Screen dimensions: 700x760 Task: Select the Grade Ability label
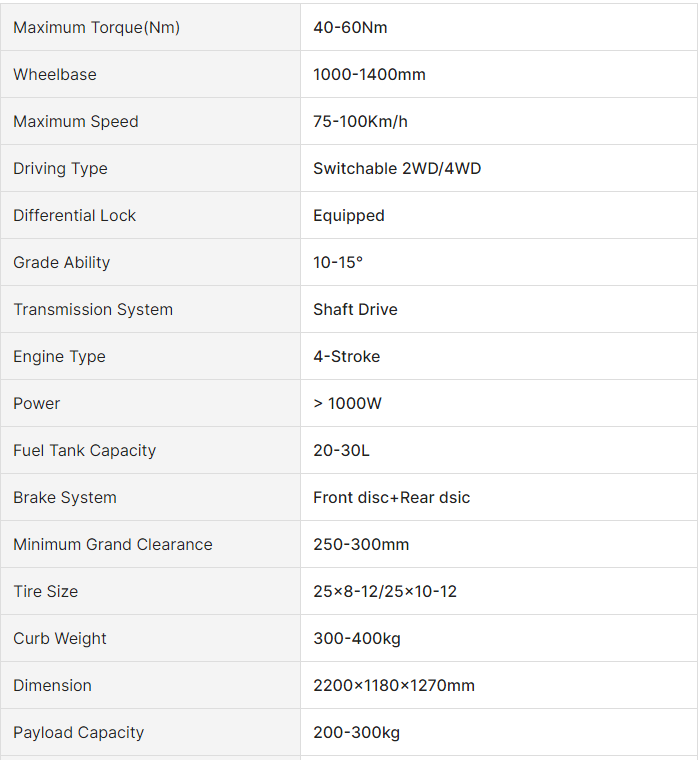point(62,263)
